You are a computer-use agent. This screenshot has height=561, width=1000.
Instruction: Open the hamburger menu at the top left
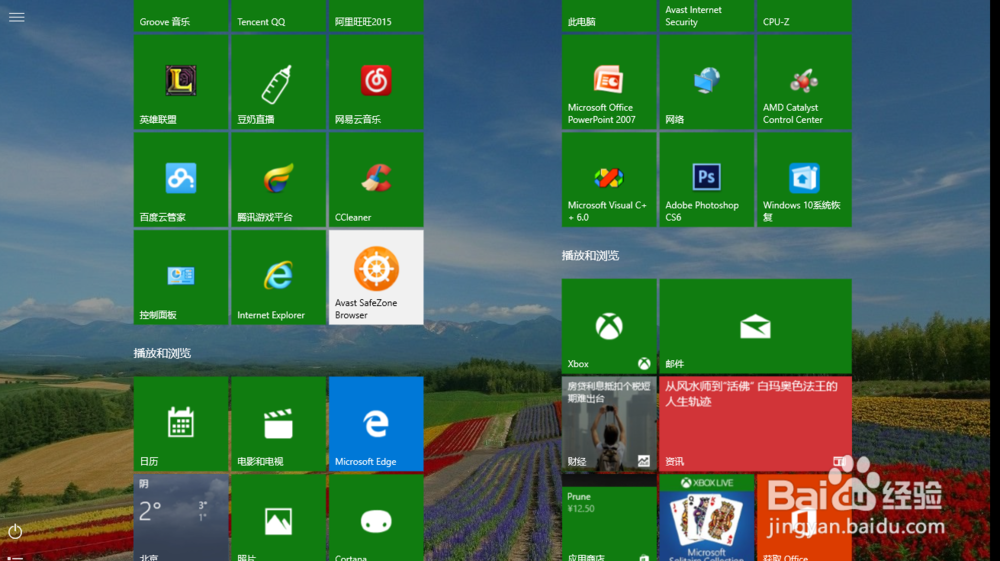coord(17,17)
